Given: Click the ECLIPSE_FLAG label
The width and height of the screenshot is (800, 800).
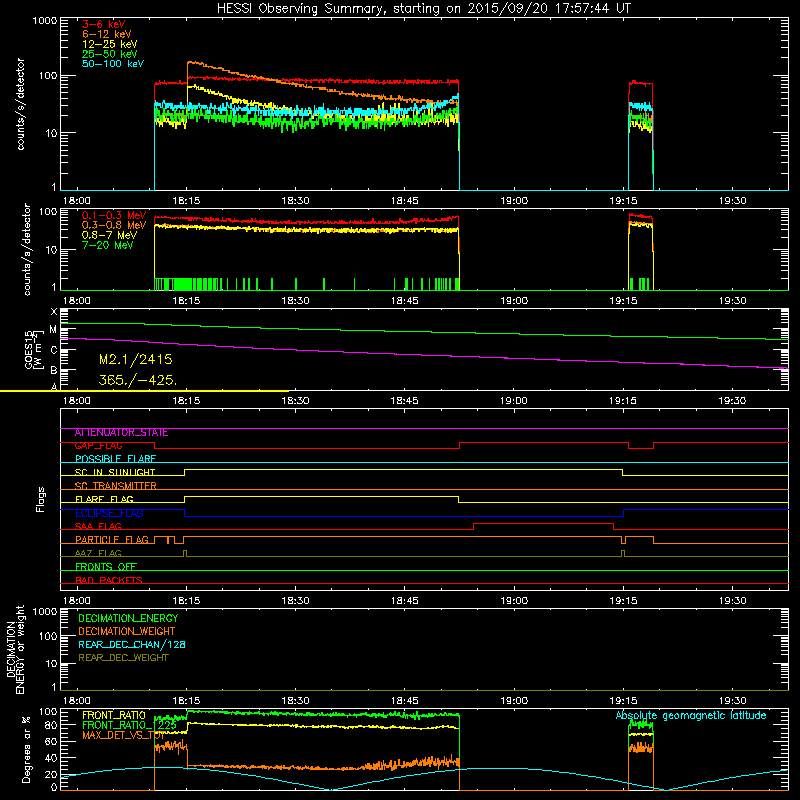Looking at the screenshot, I should click(x=109, y=513).
